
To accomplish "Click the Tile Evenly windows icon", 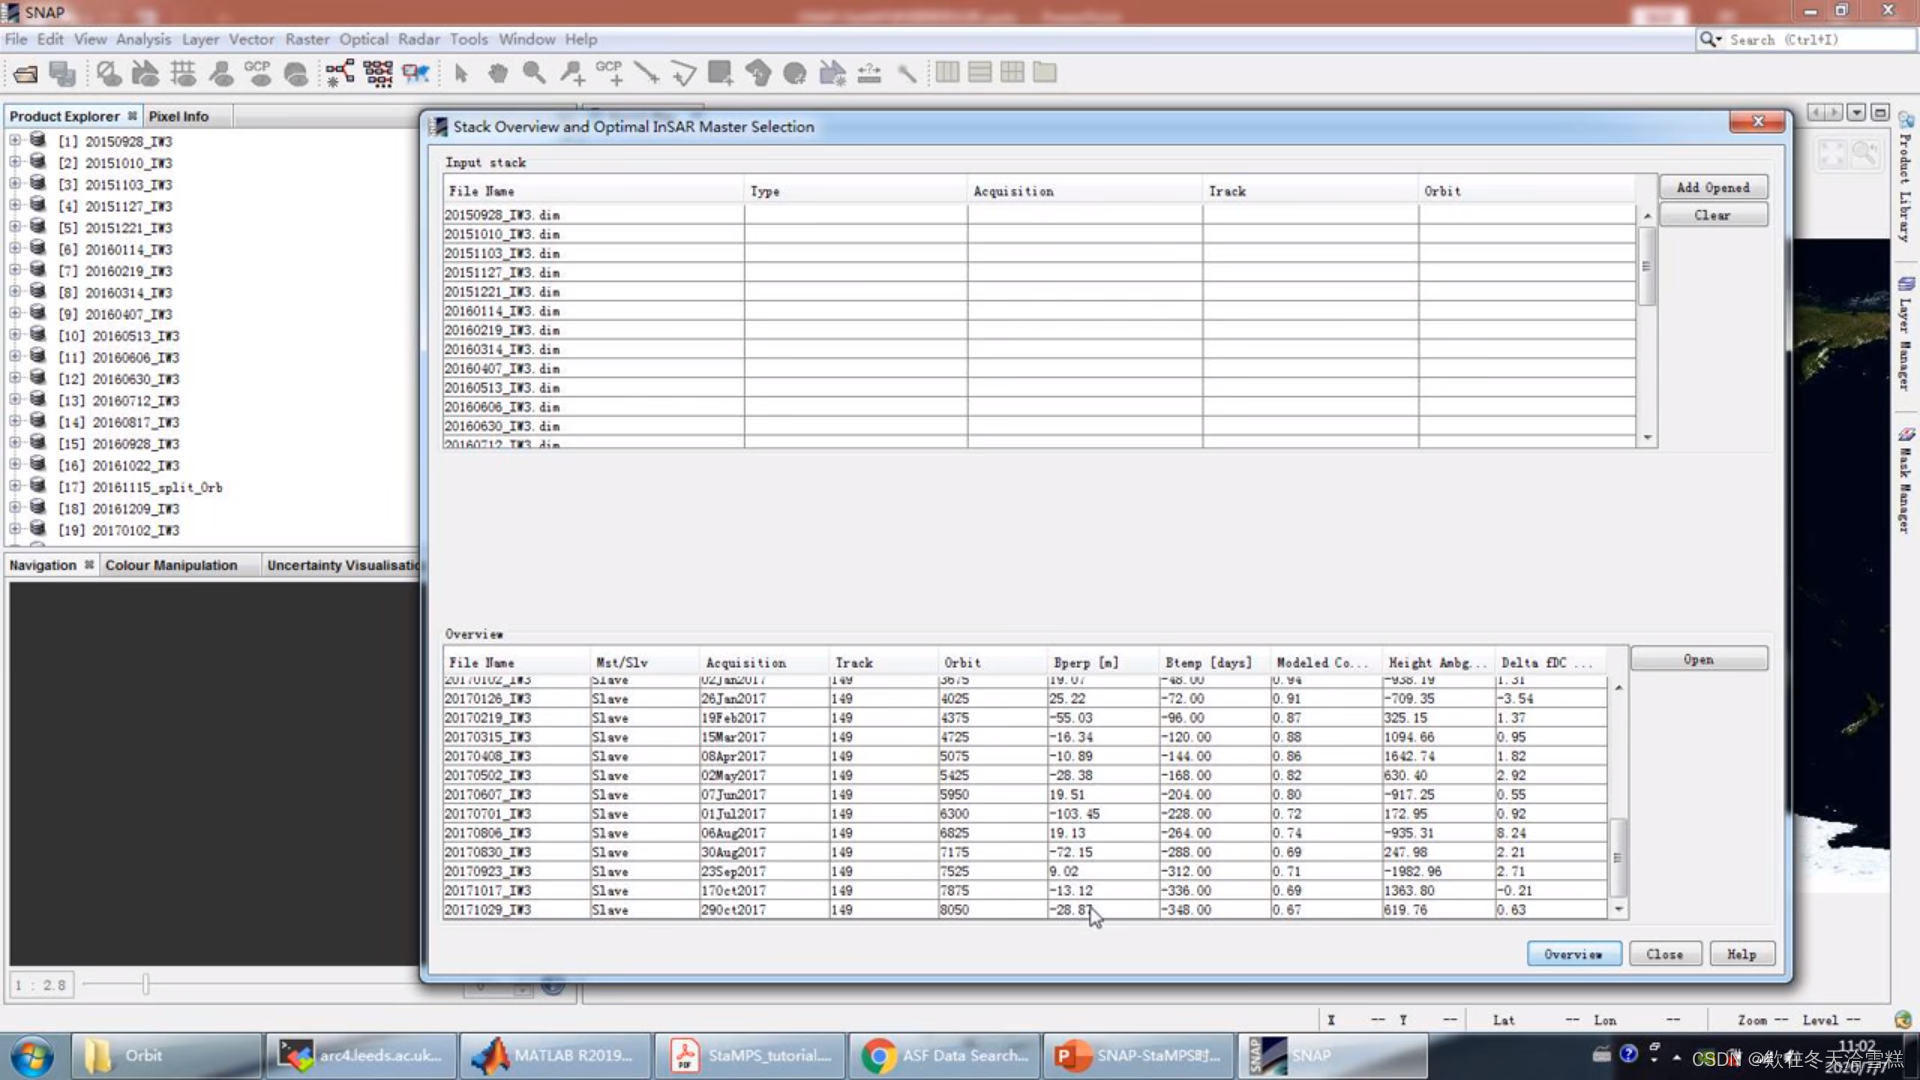I will pos(1012,73).
